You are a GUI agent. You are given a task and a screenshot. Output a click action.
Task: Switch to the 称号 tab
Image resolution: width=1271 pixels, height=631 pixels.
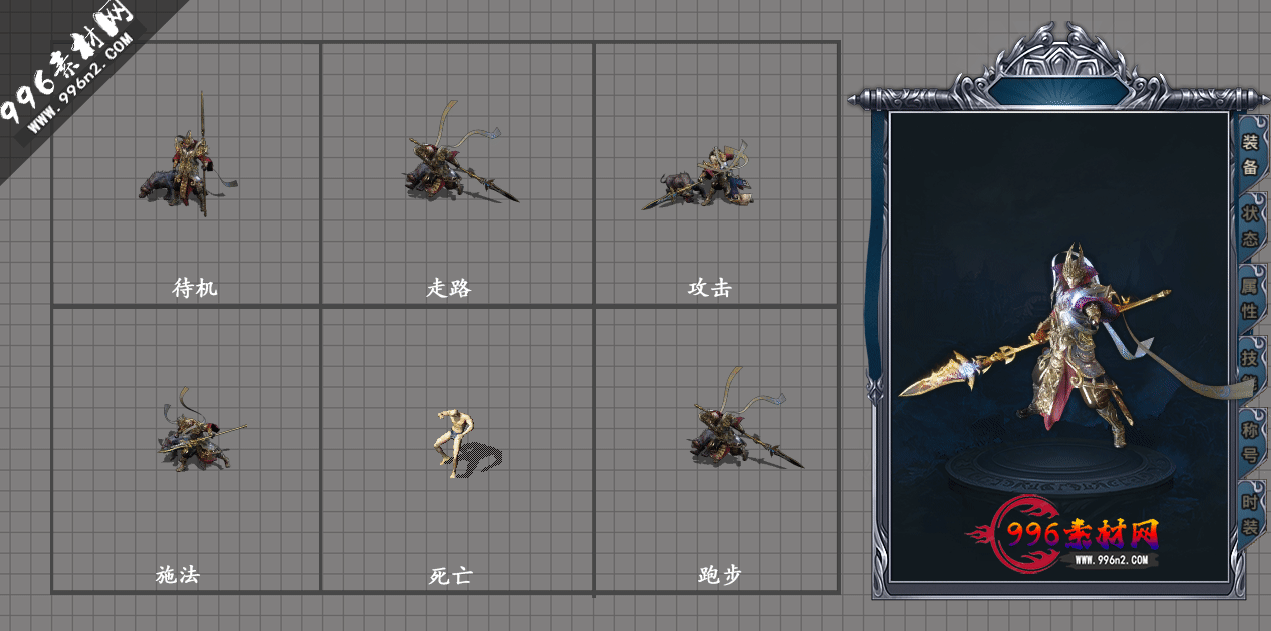pyautogui.click(x=1250, y=442)
